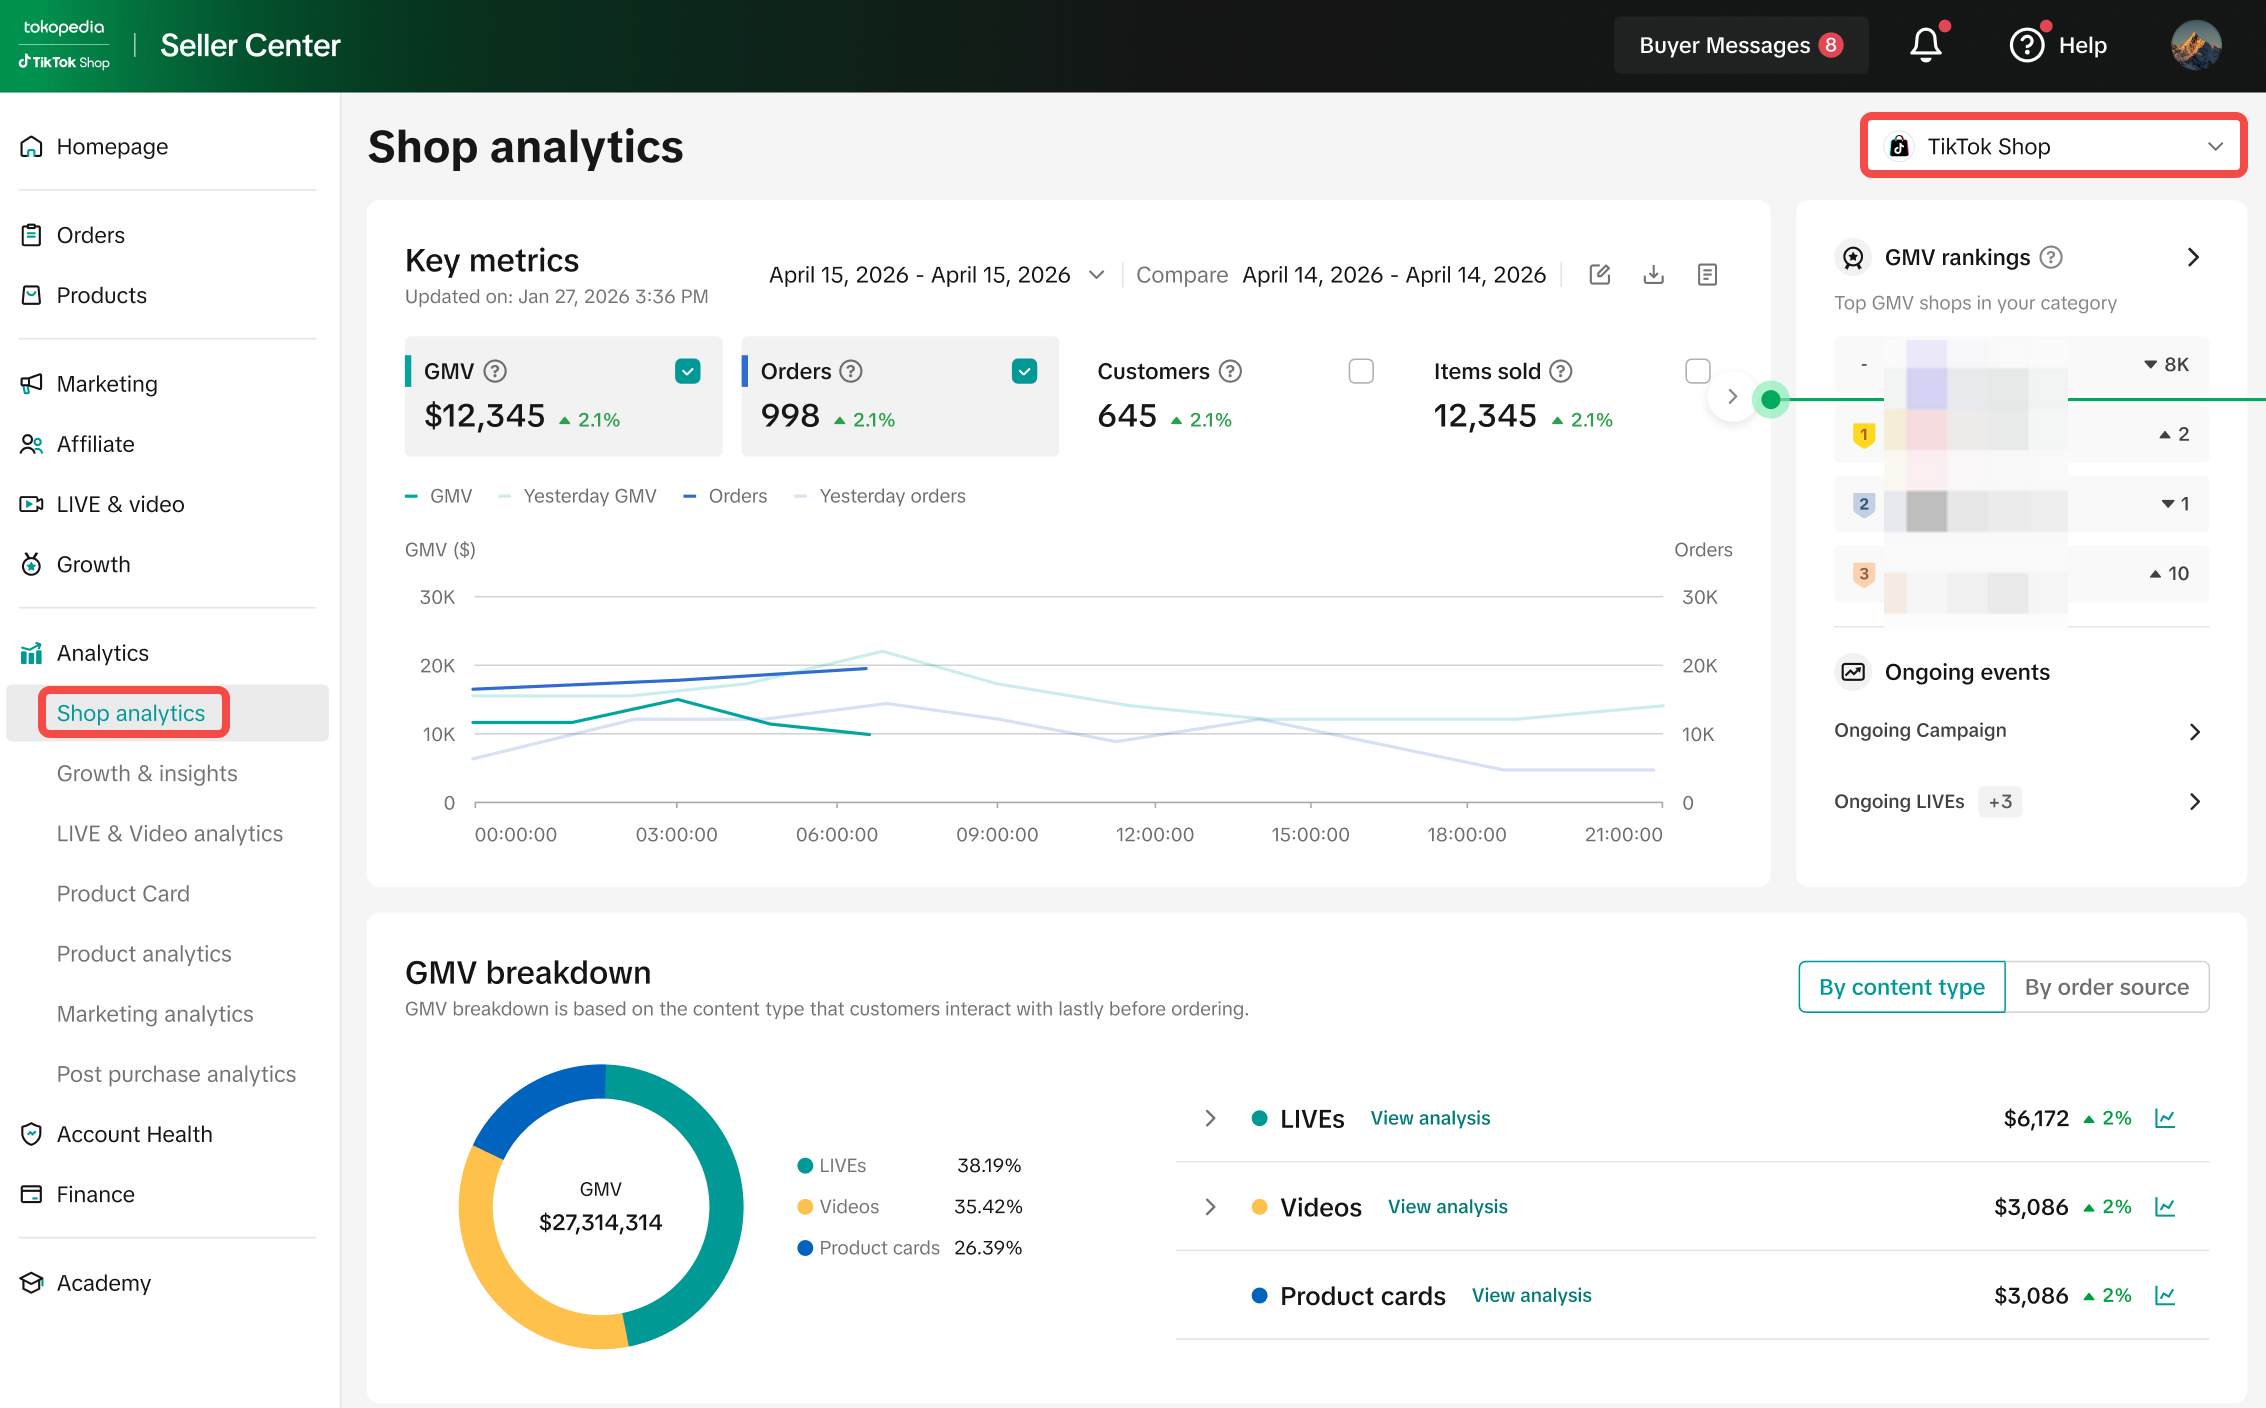Show GMV rankings help tooltip icon
The width and height of the screenshot is (2266, 1408).
tap(2051, 257)
